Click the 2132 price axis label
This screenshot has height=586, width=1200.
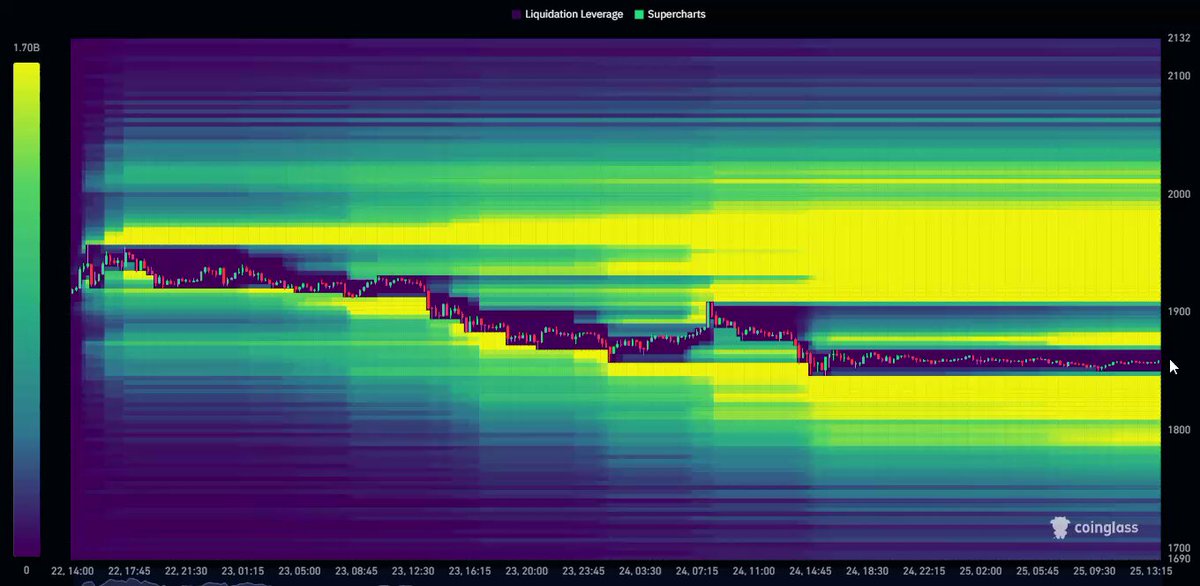click(1177, 40)
